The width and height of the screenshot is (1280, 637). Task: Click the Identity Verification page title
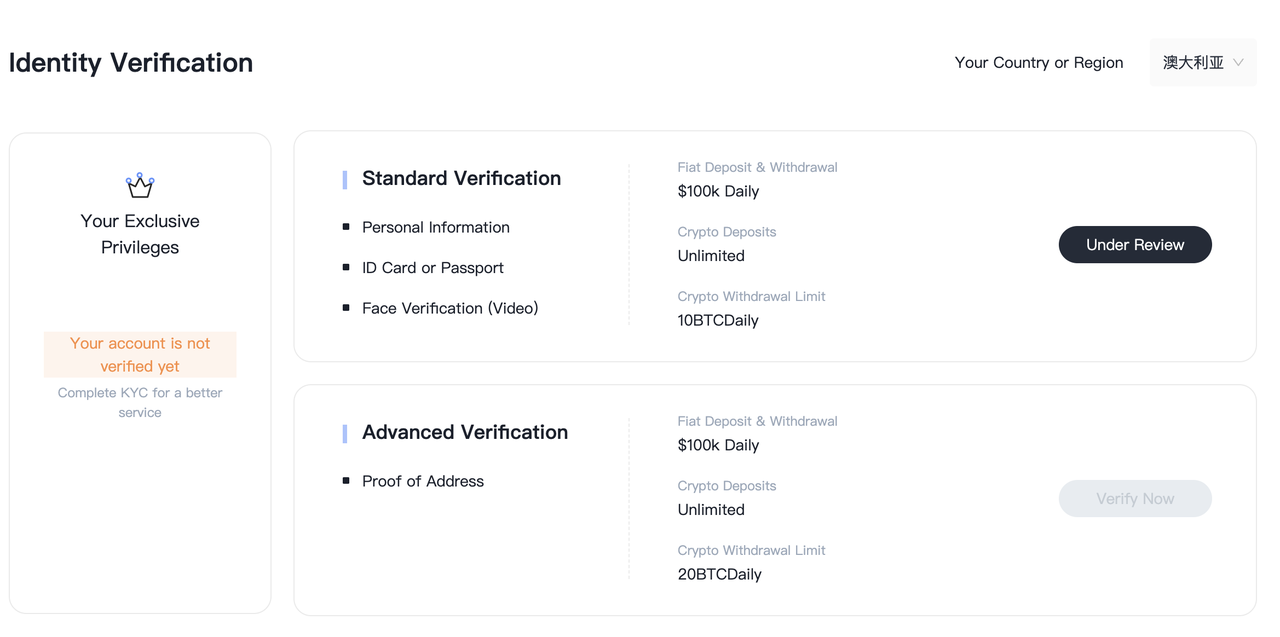(131, 62)
